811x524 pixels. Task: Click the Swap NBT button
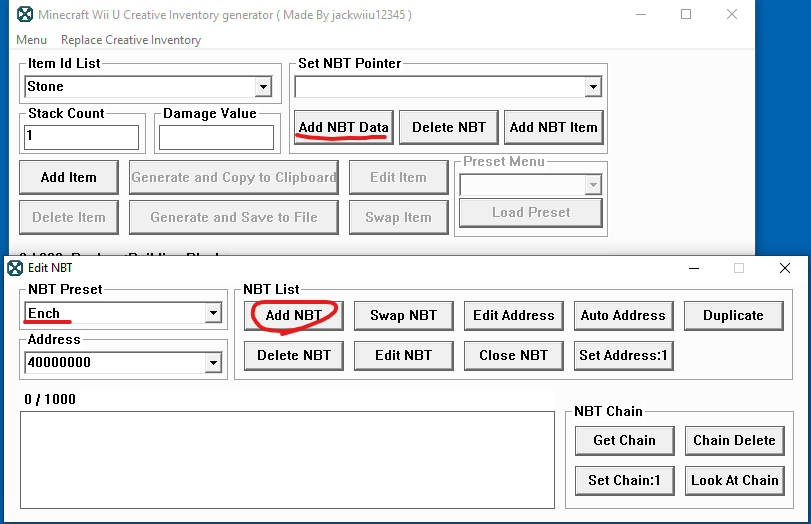click(403, 316)
